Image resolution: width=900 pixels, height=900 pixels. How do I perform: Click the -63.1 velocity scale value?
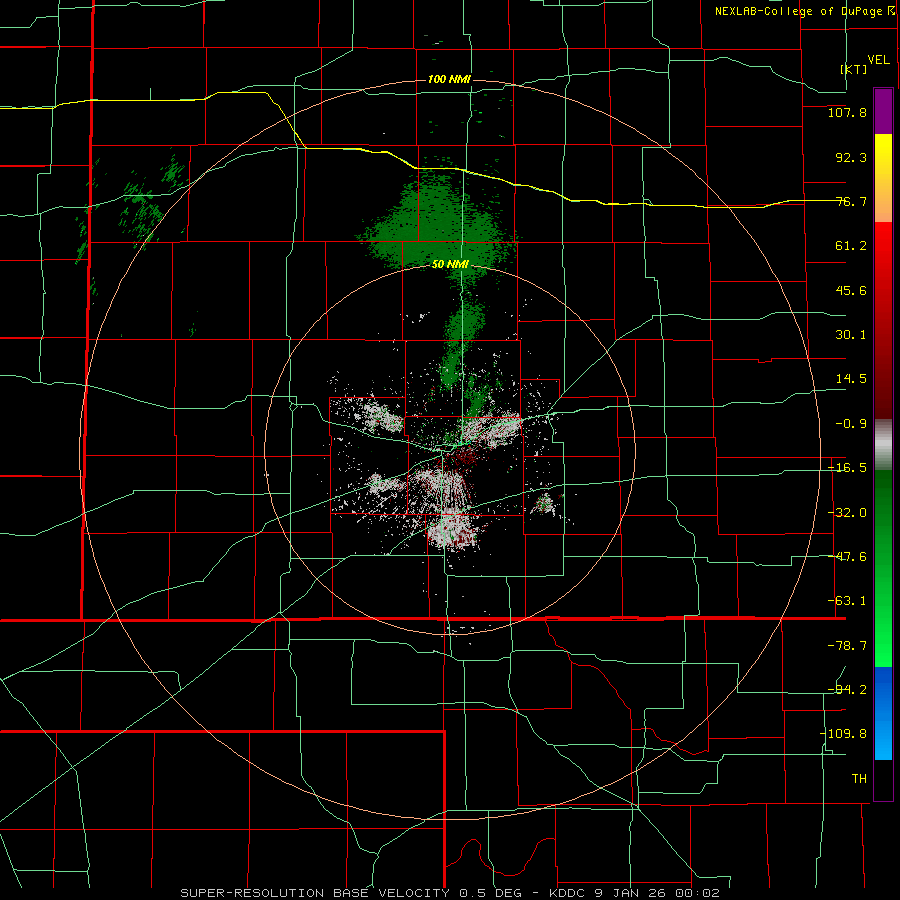pos(847,601)
